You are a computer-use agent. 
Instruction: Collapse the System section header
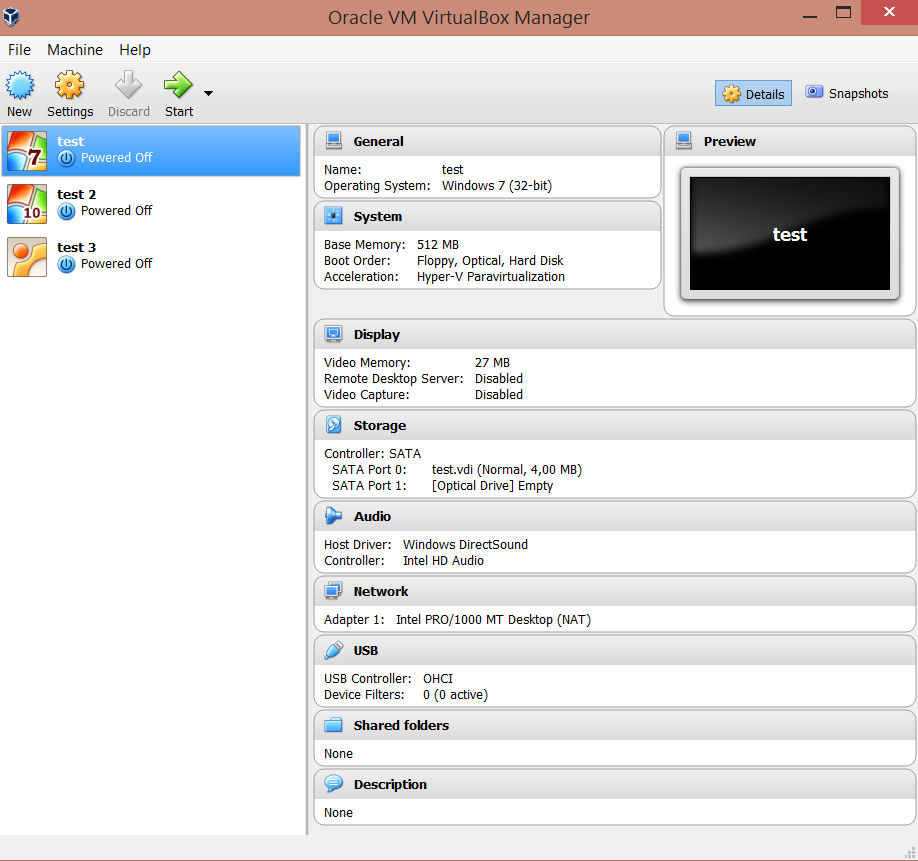point(377,217)
